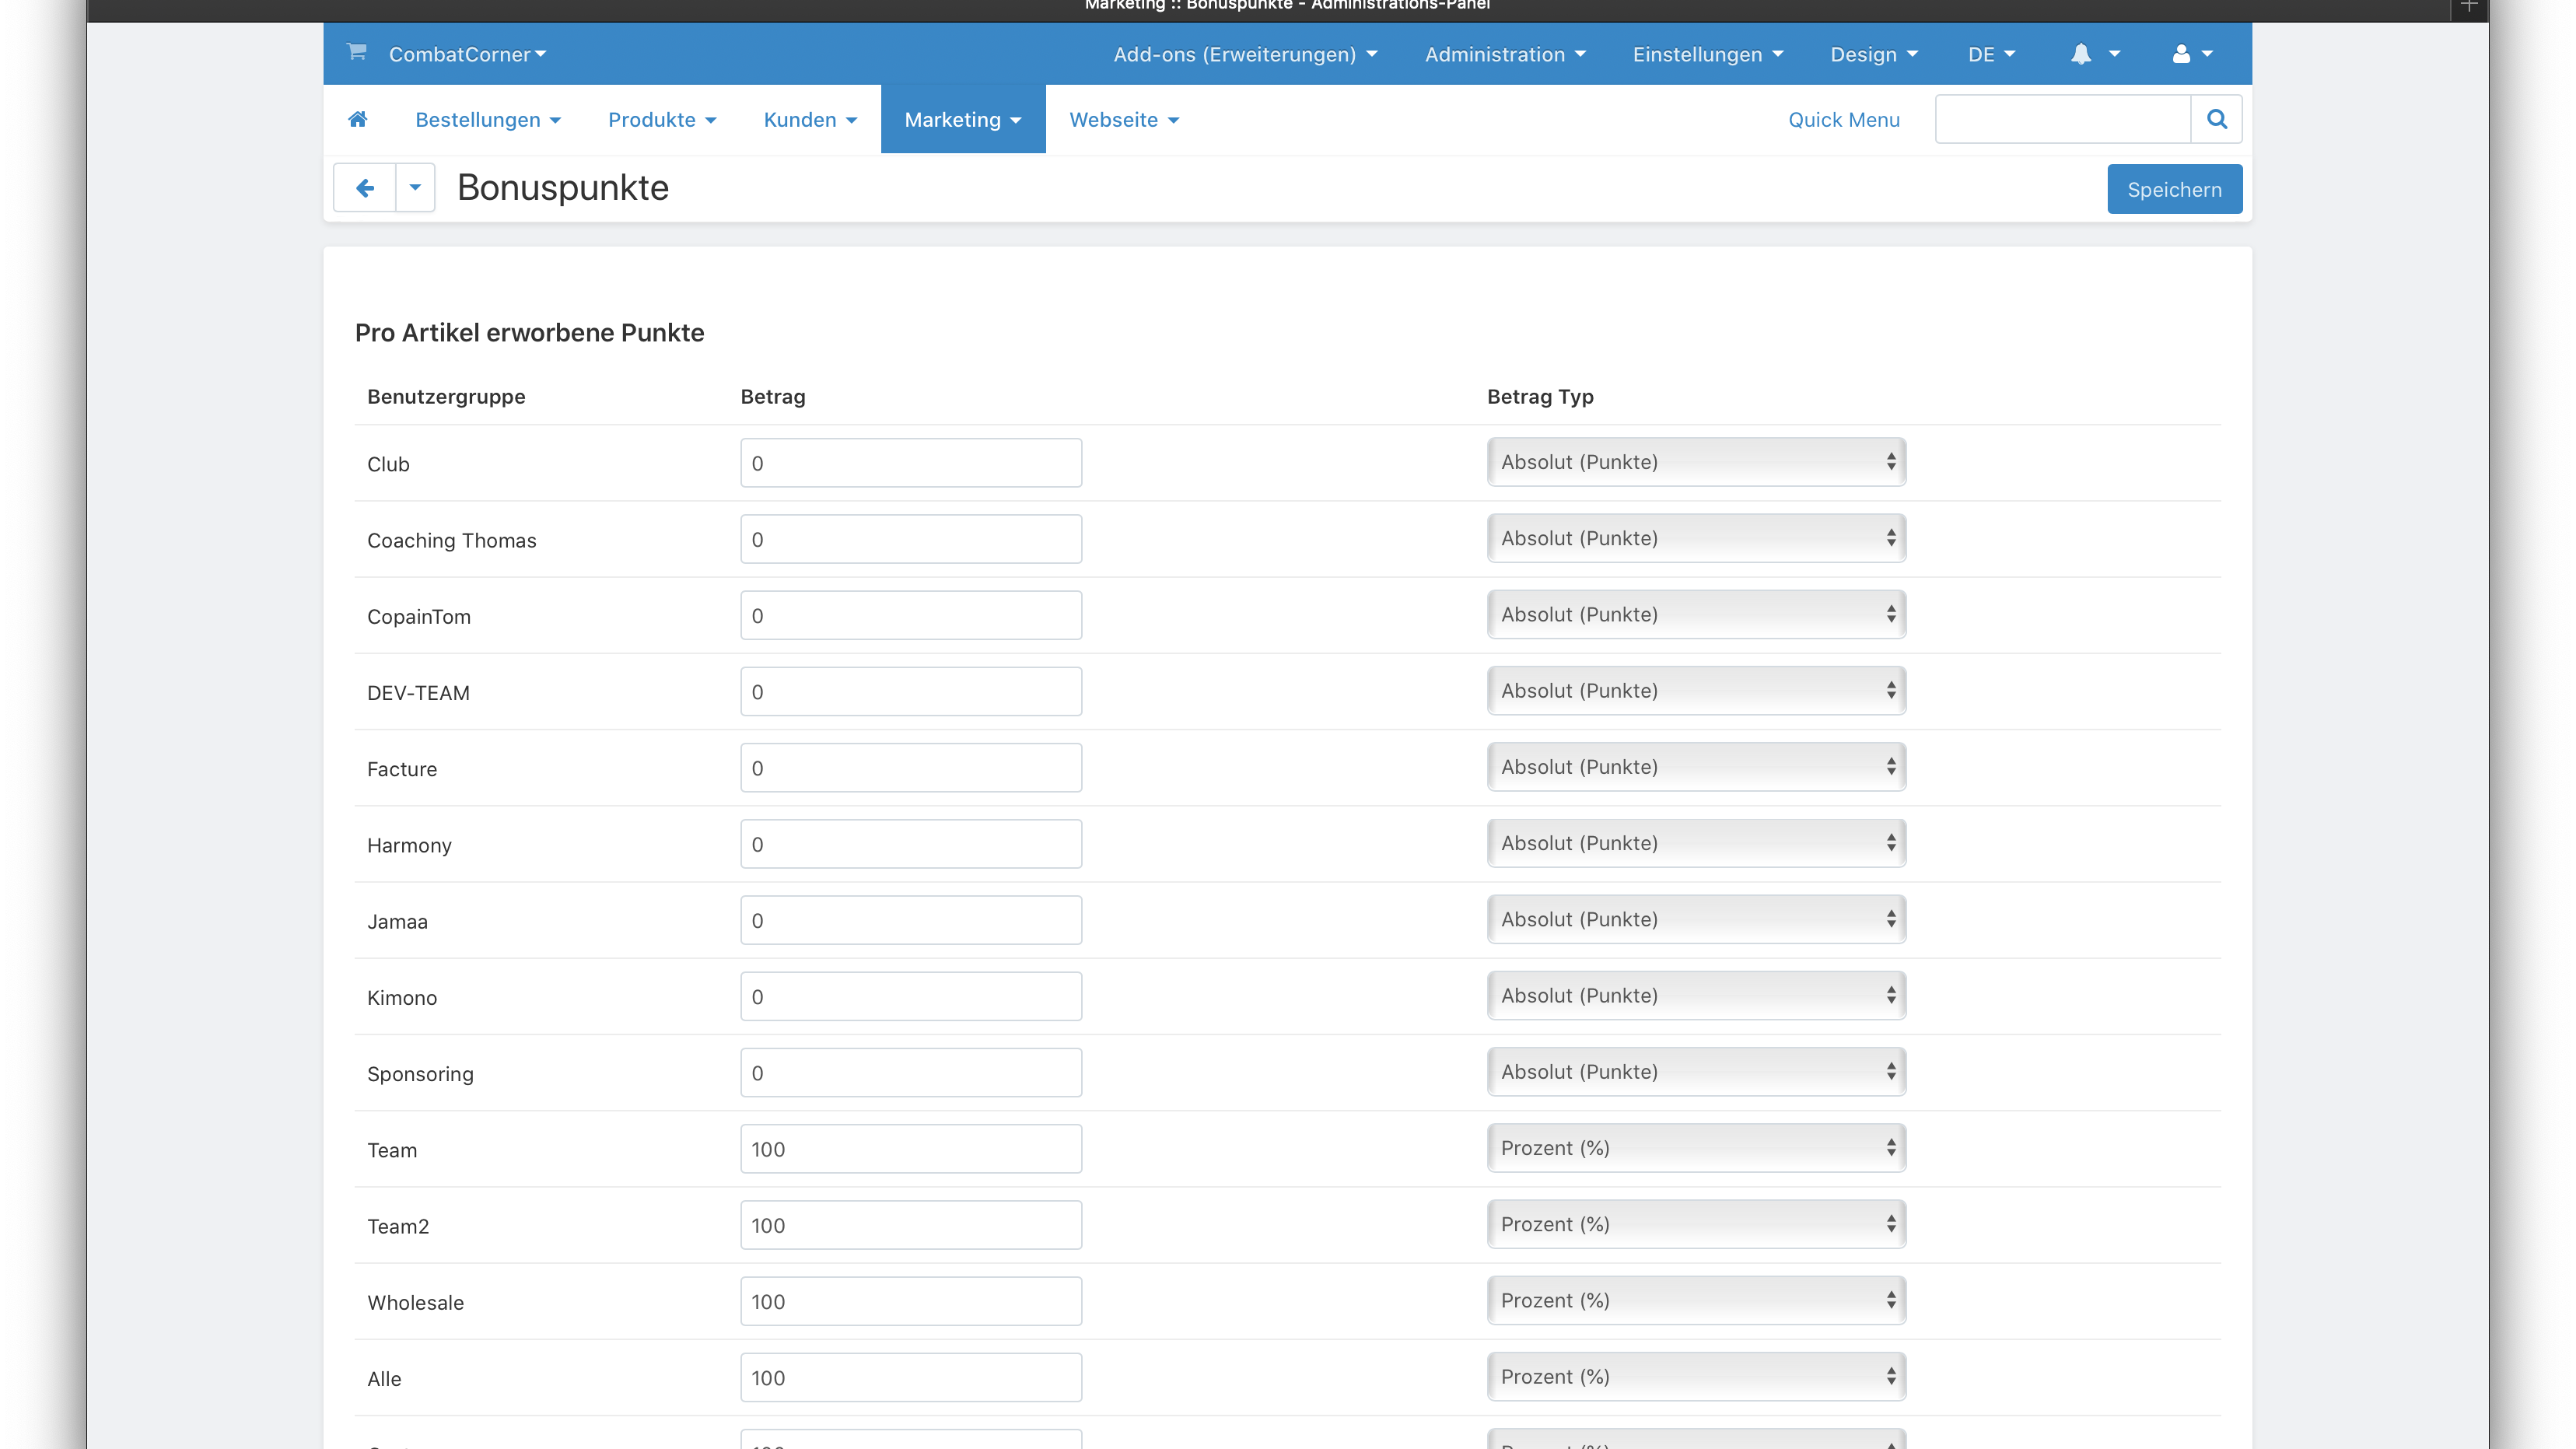Open the CombatCorner store dropdown
Image resolution: width=2576 pixels, height=1449 pixels.
point(467,54)
